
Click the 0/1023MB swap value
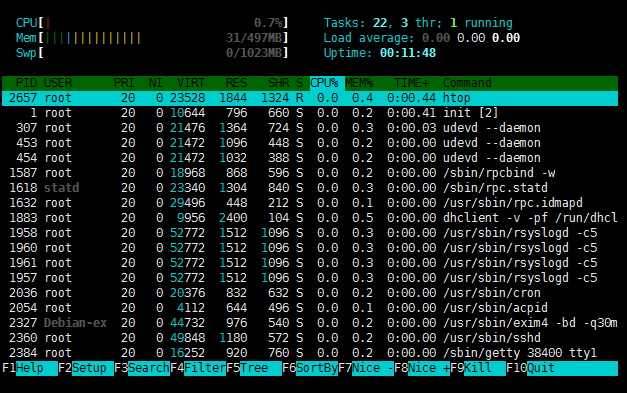coord(254,53)
